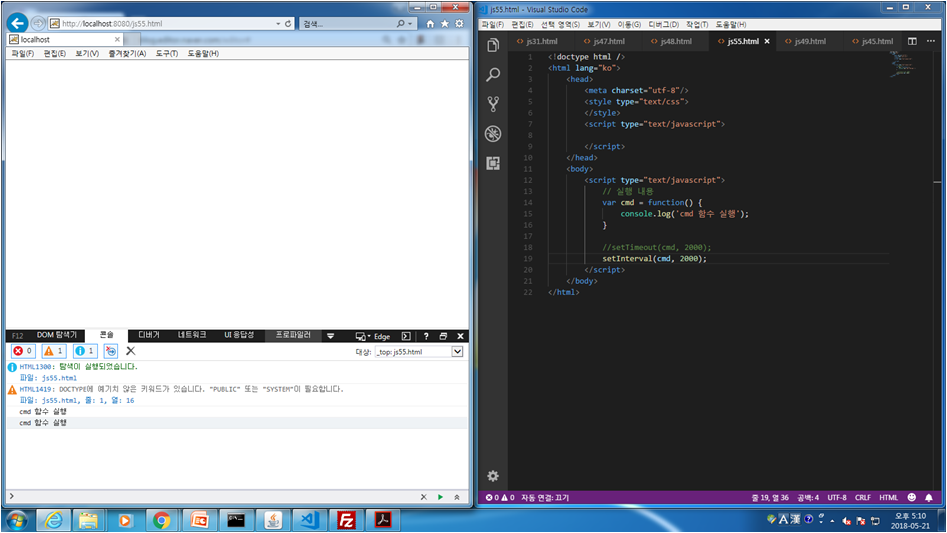Open IE tools gear

[x=459, y=24]
